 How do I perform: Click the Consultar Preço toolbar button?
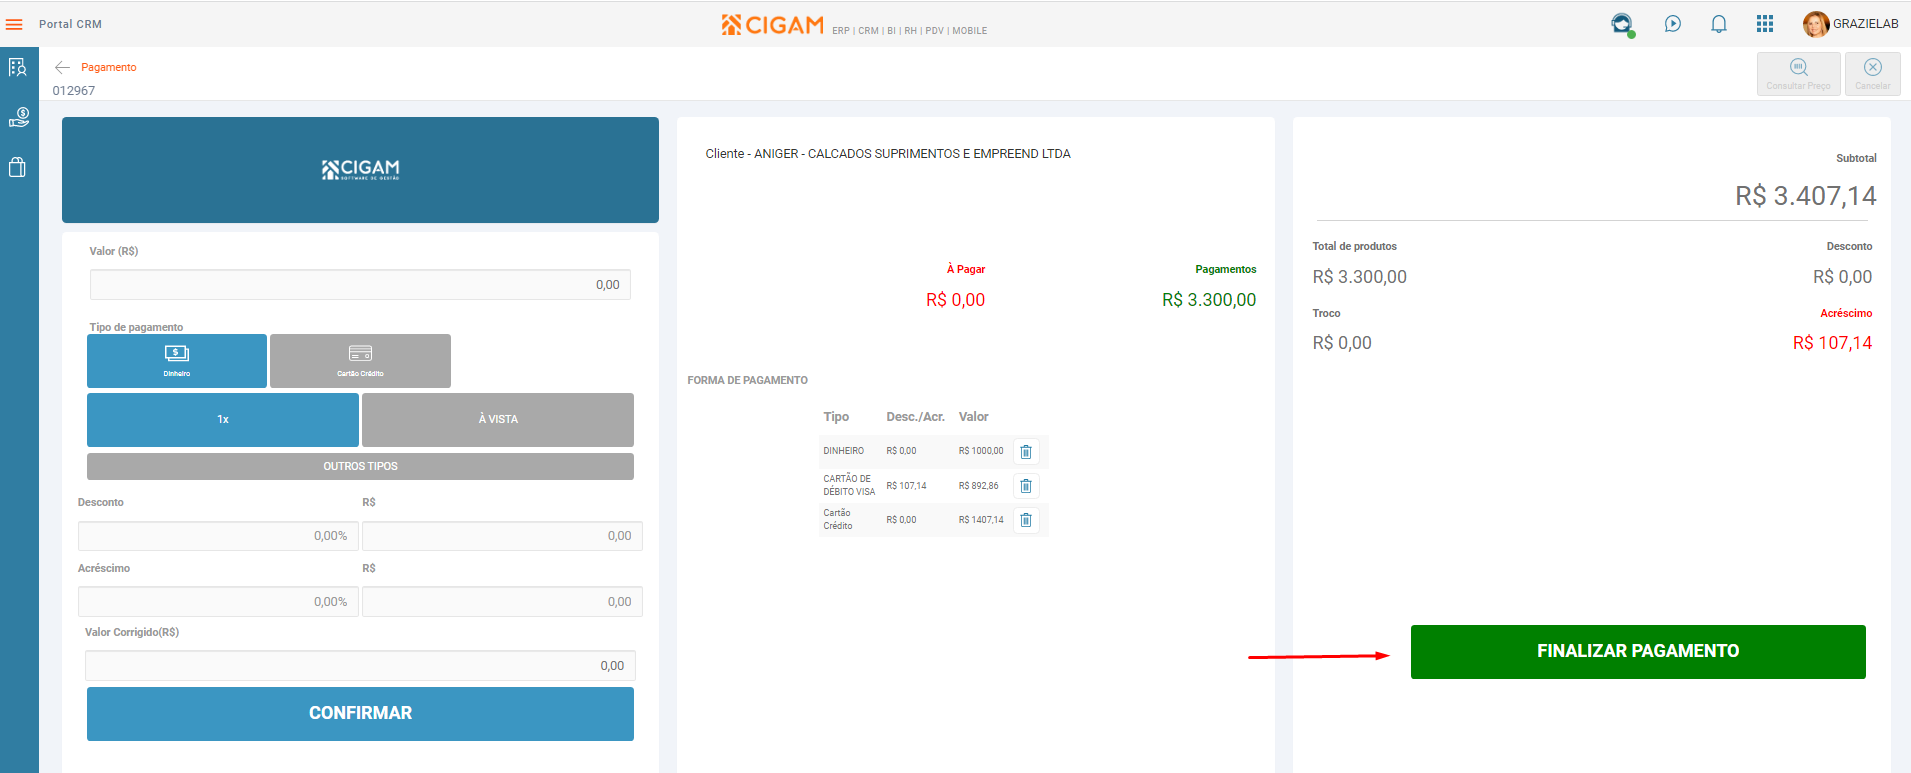(1798, 74)
